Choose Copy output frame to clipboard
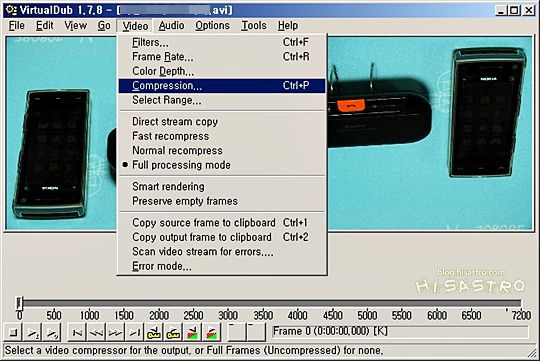Screen dimensions: 540x361 click(x=222, y=237)
